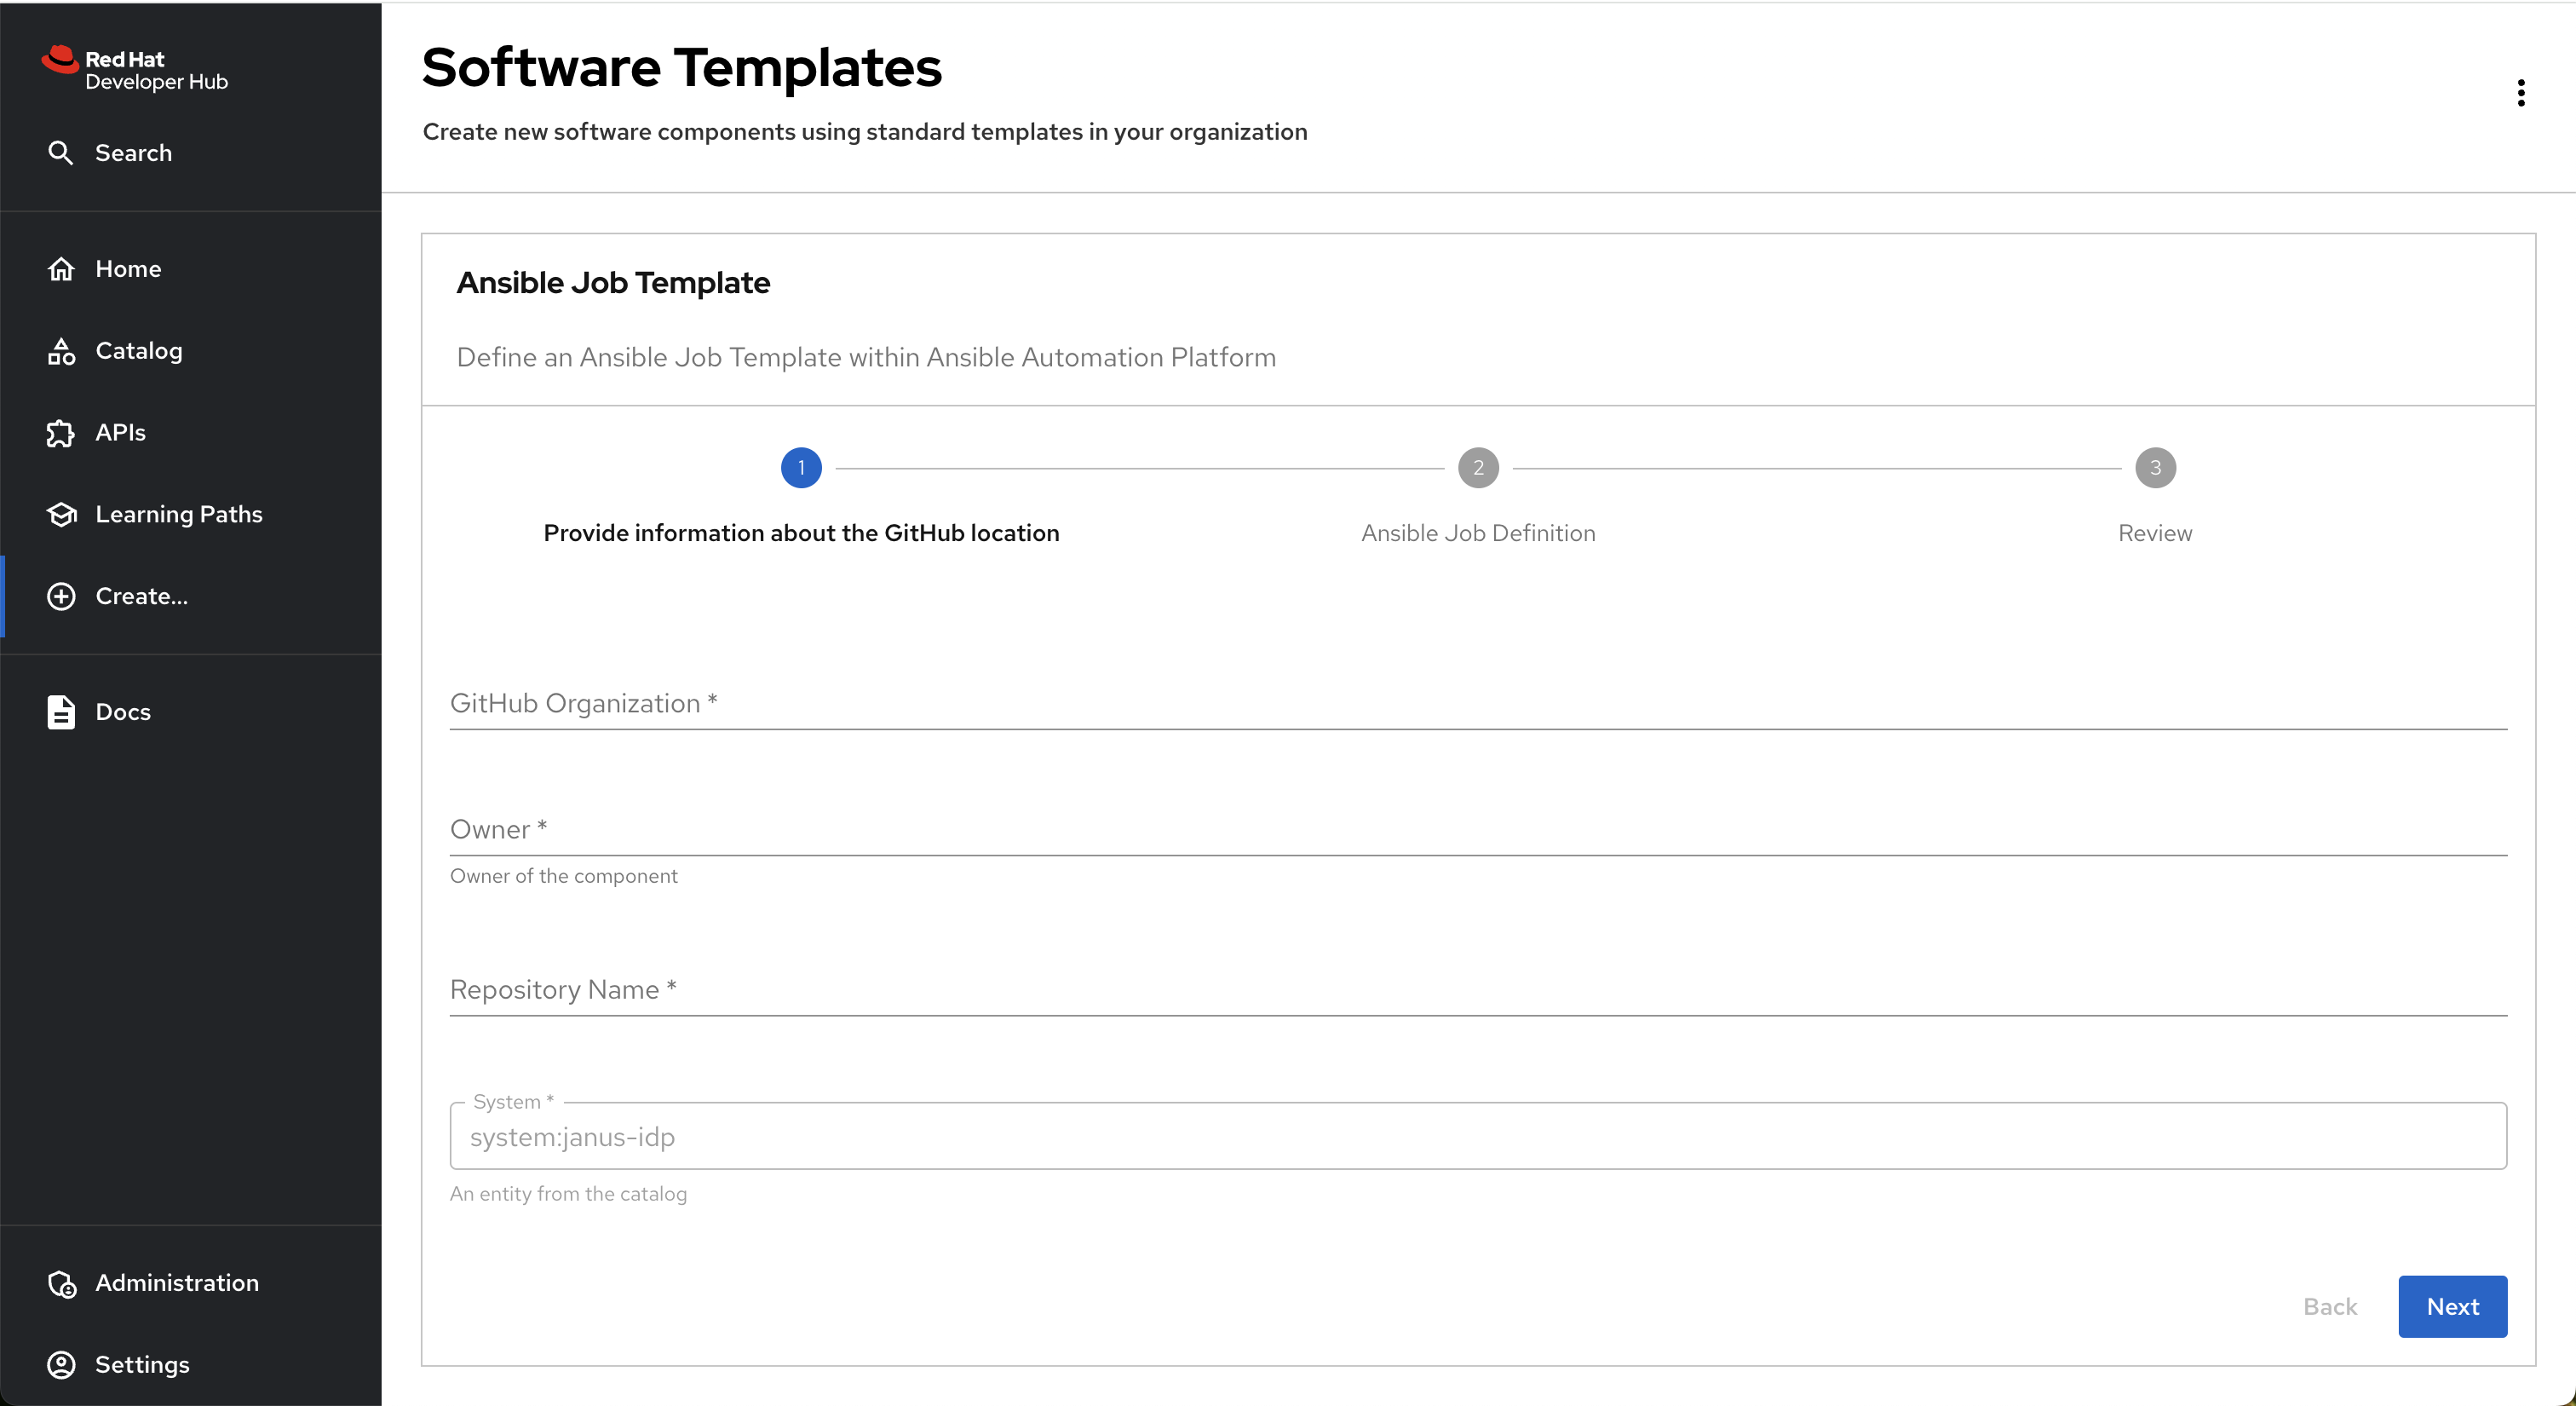Screen dimensions: 2576x1406
Task: Click the Search magnifier icon
Action: coord(61,153)
